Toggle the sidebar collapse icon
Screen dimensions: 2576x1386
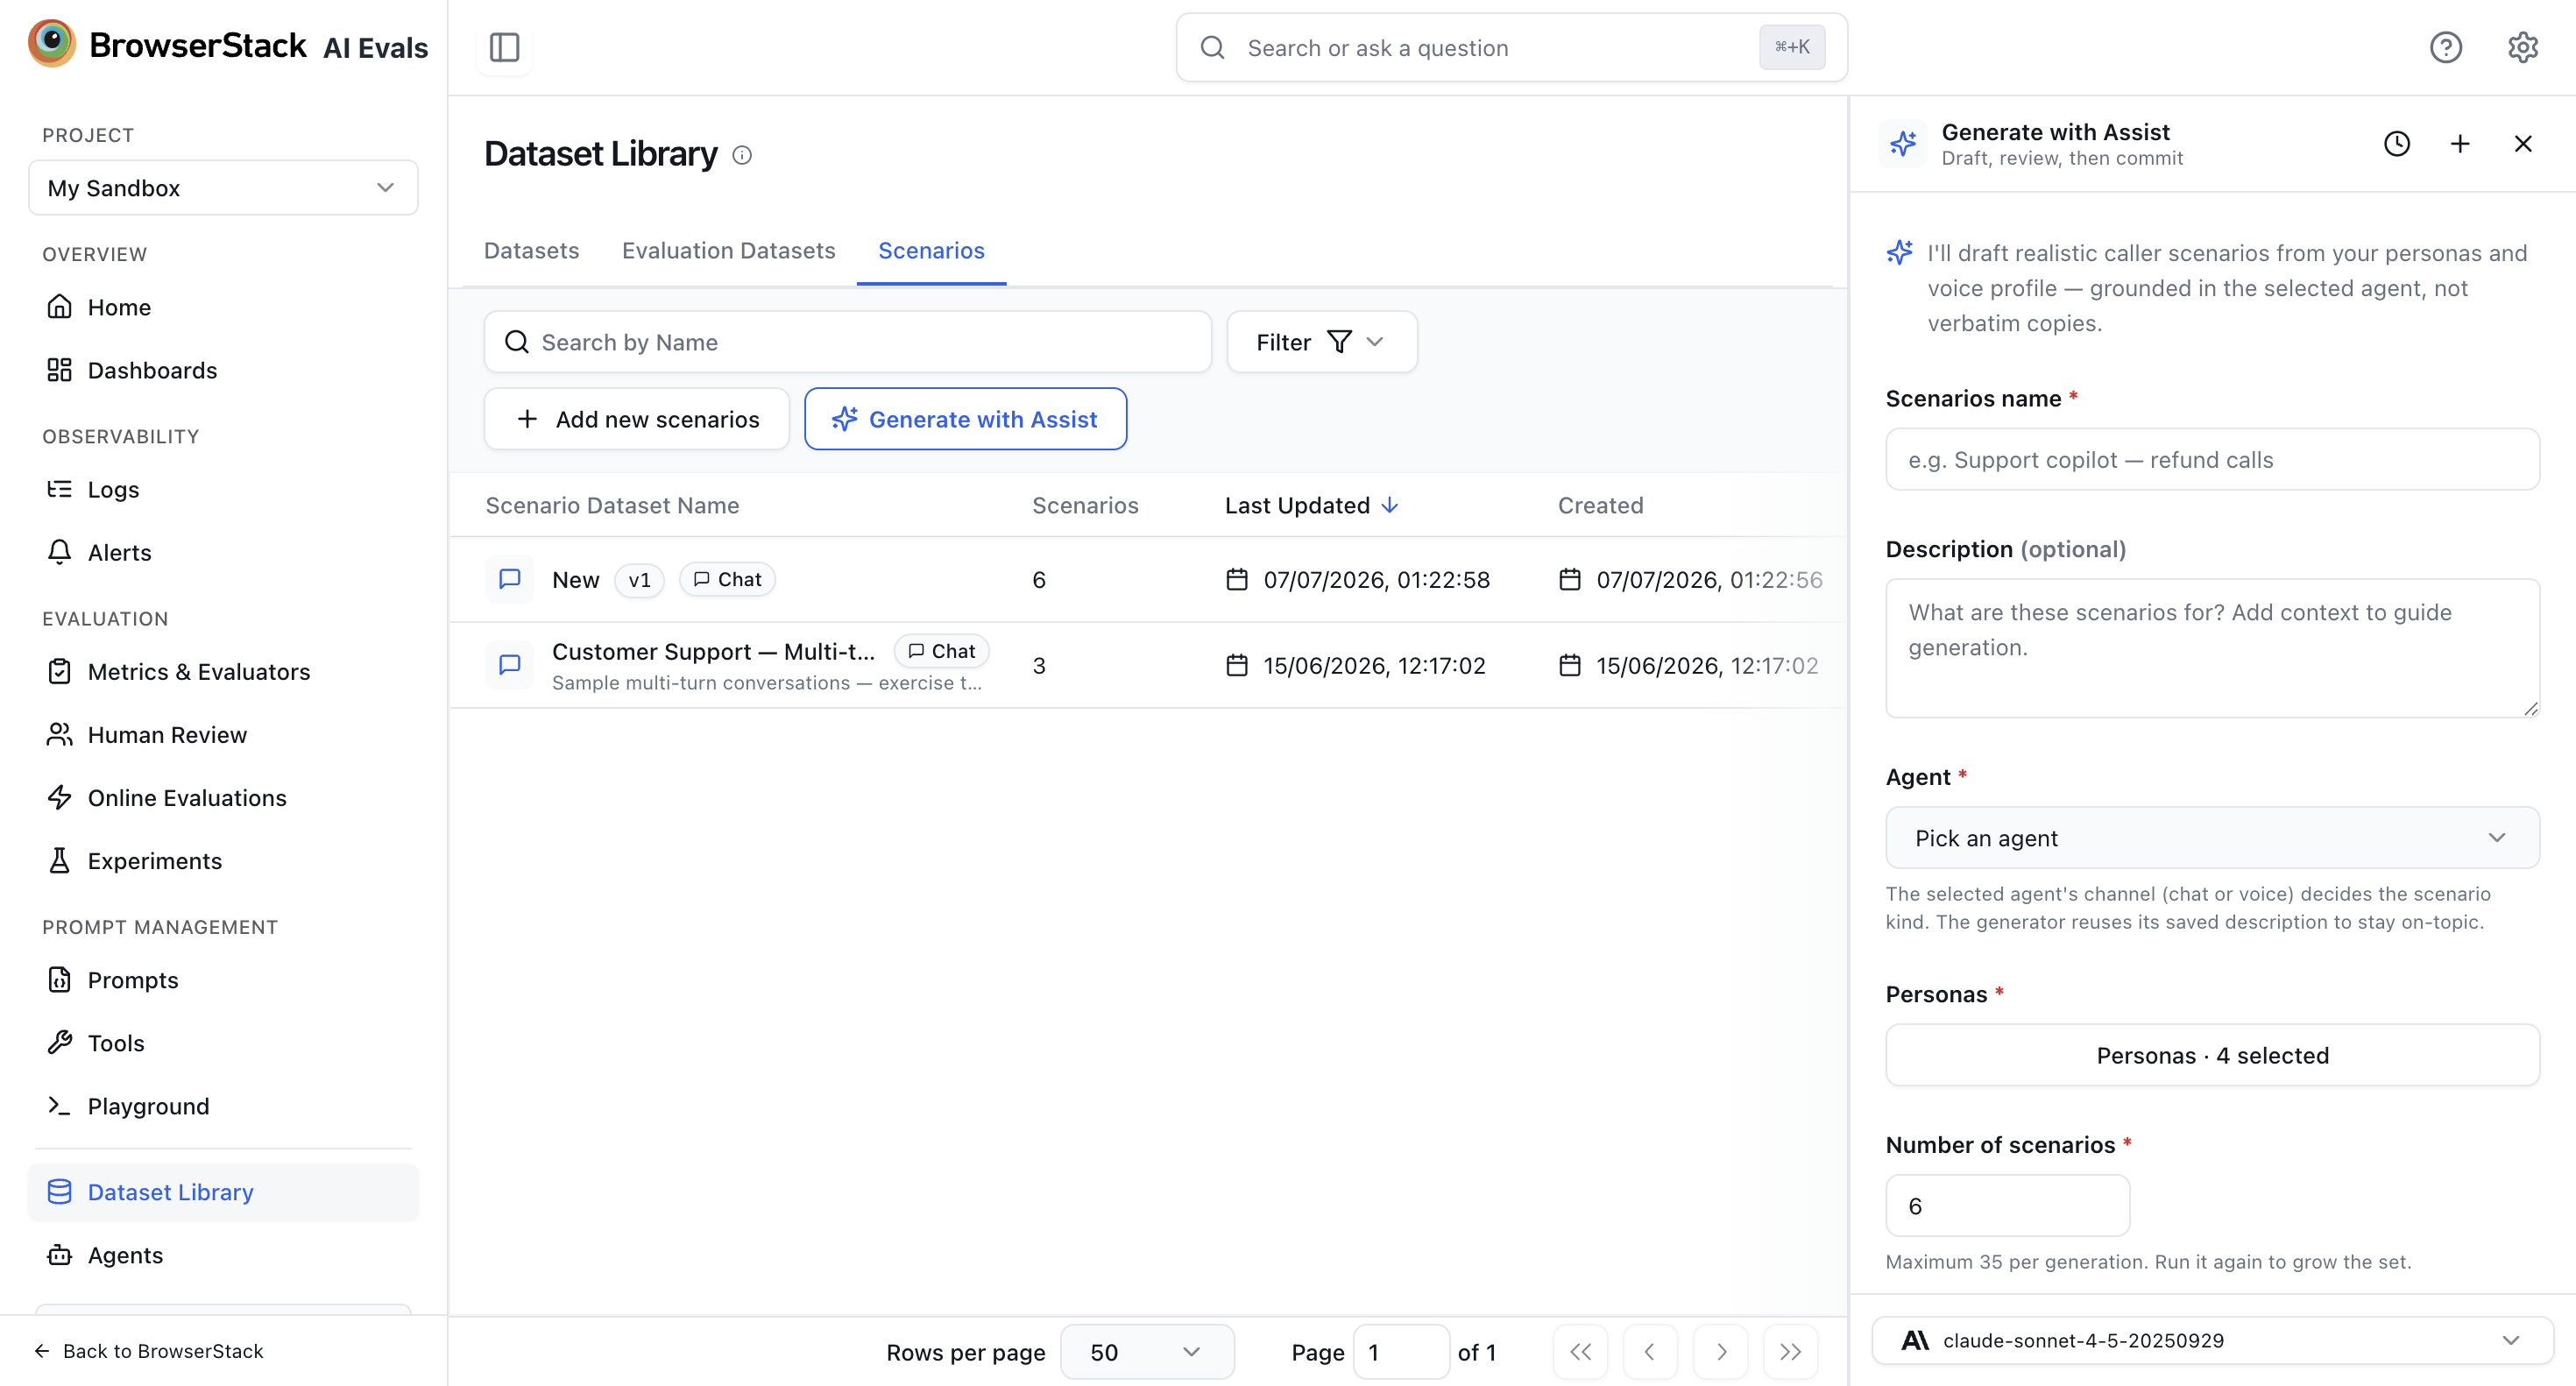pos(505,47)
